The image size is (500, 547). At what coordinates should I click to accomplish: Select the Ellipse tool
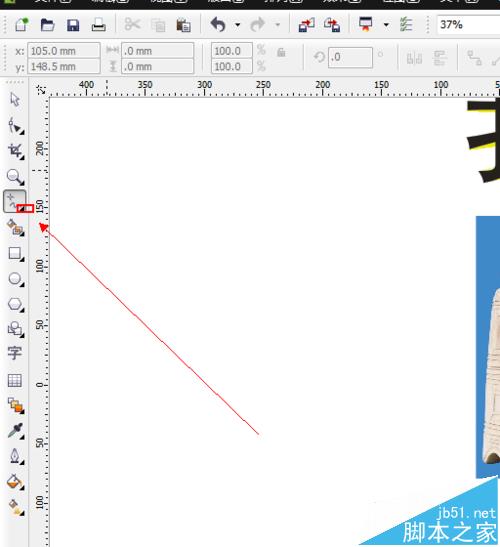(15, 279)
